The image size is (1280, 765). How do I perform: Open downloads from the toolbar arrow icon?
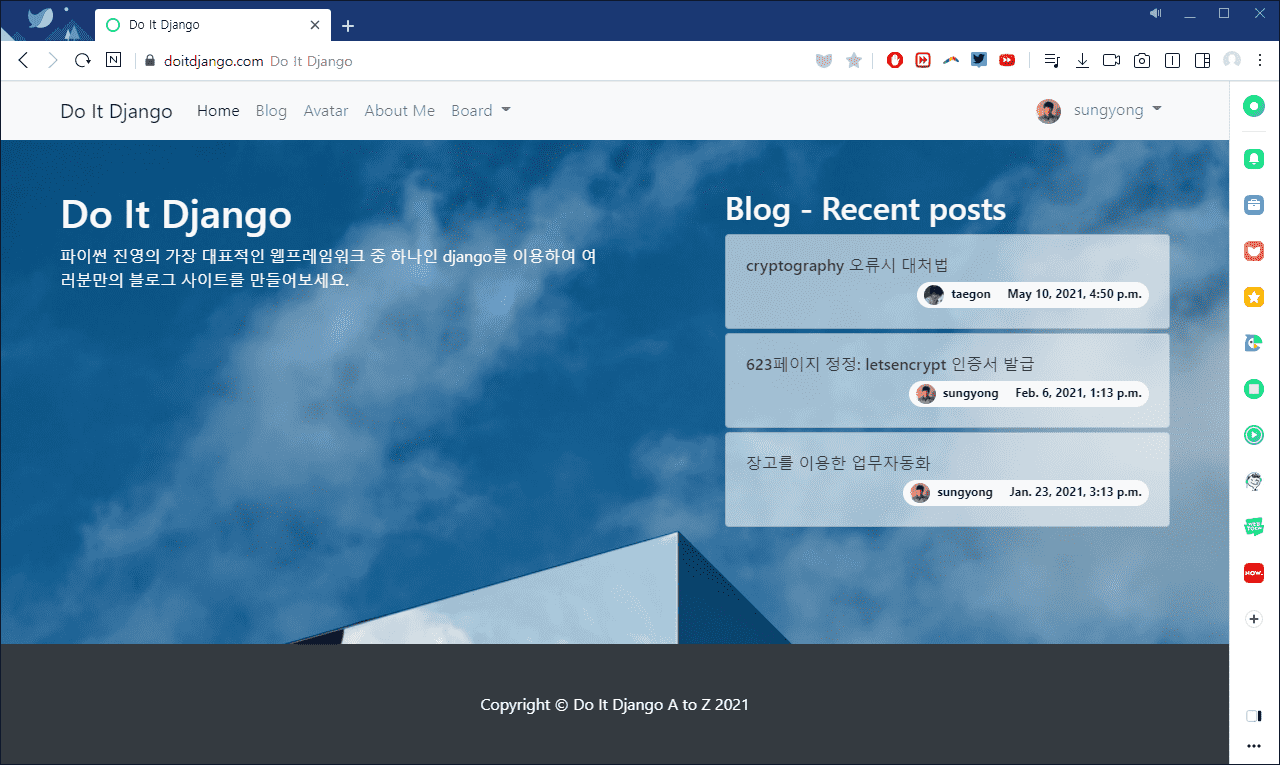pyautogui.click(x=1082, y=61)
